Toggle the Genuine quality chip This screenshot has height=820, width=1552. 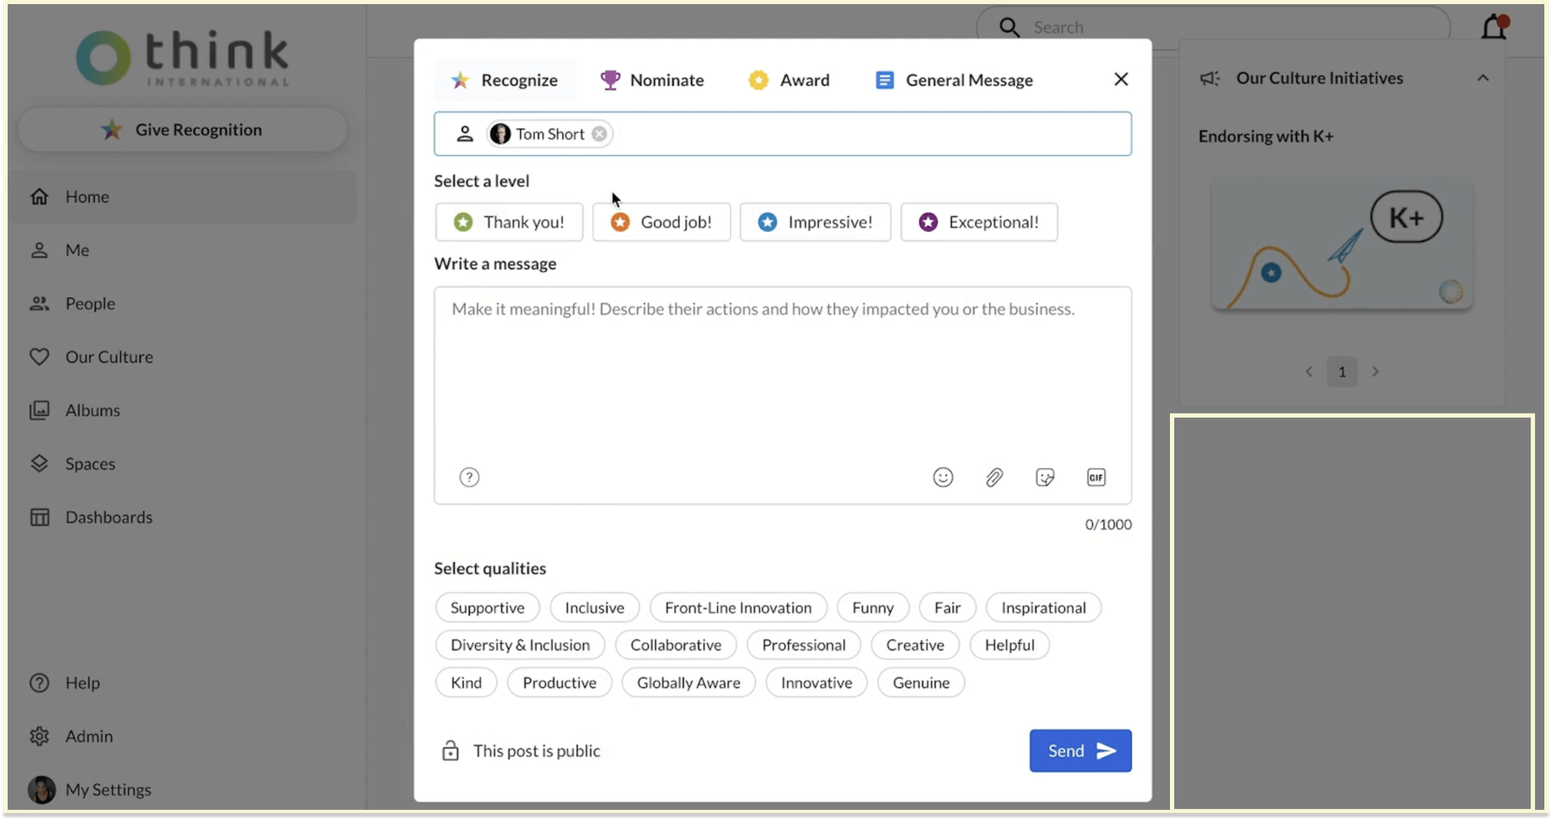point(921,682)
